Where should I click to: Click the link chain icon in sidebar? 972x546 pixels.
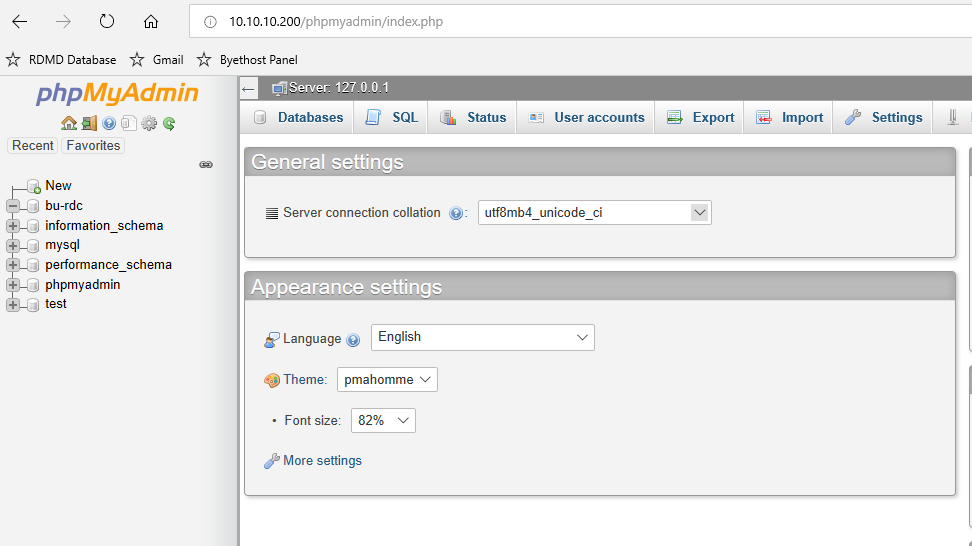(x=206, y=164)
